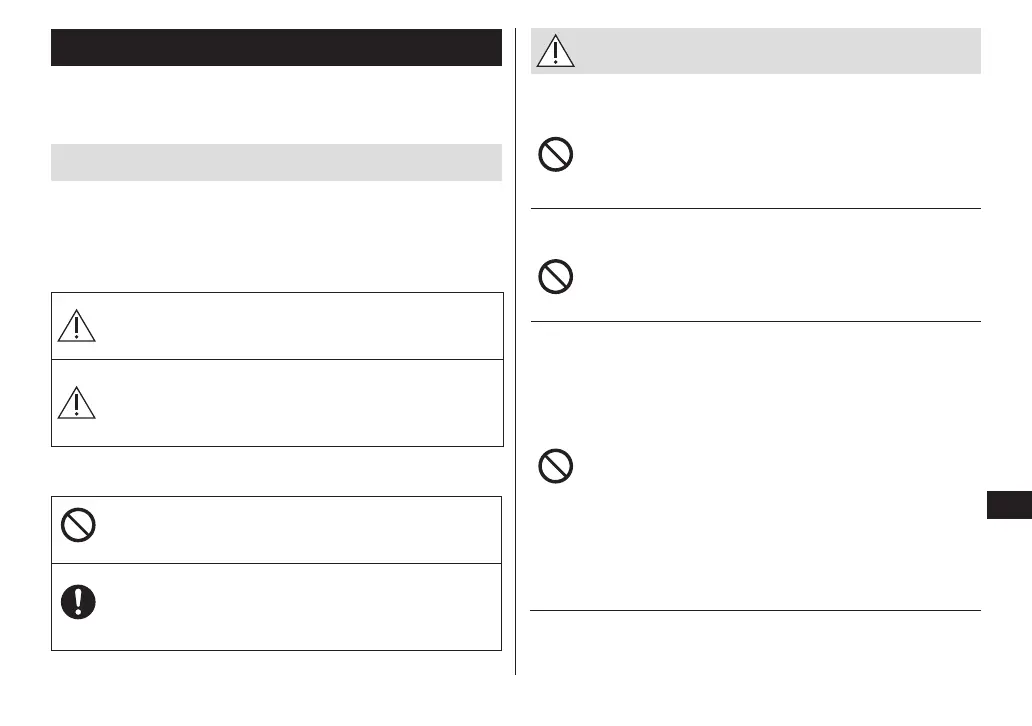Screen dimensions: 1032x726
Task: Click the empty cell beside the upper warning triangle
Action: coord(300,326)
